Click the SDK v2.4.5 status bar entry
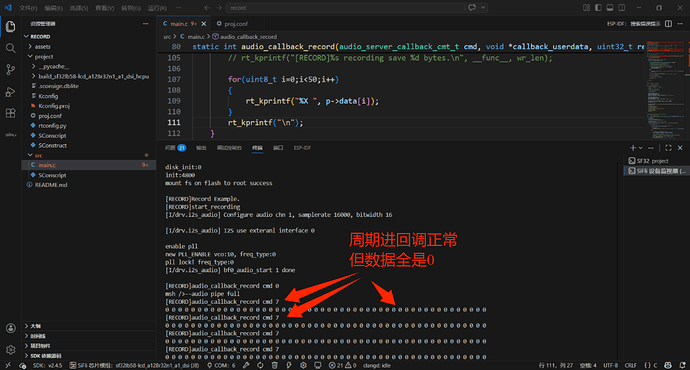The image size is (690, 370). (47, 365)
